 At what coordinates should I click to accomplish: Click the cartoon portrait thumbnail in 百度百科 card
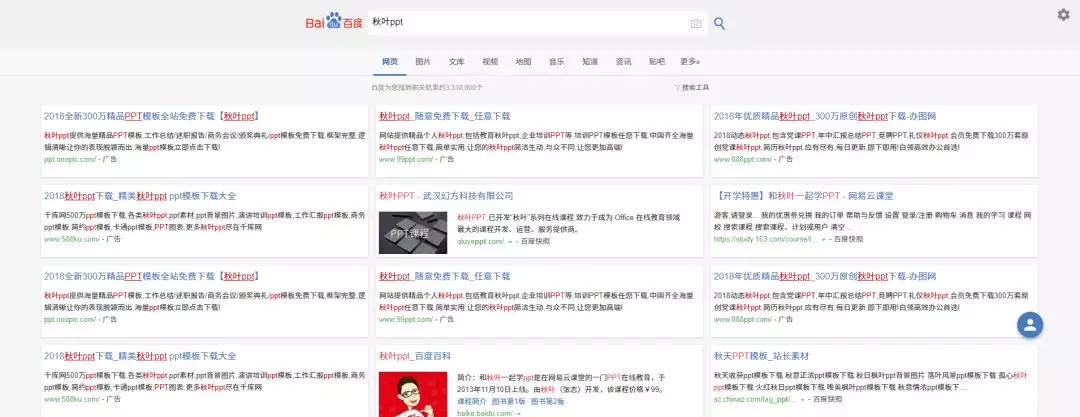(413, 394)
